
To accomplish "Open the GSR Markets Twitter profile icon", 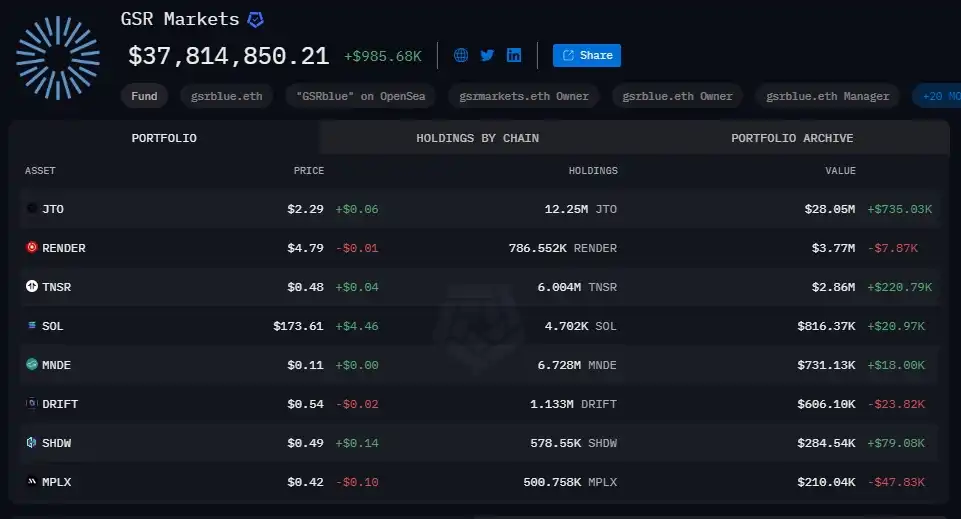I will coord(487,55).
